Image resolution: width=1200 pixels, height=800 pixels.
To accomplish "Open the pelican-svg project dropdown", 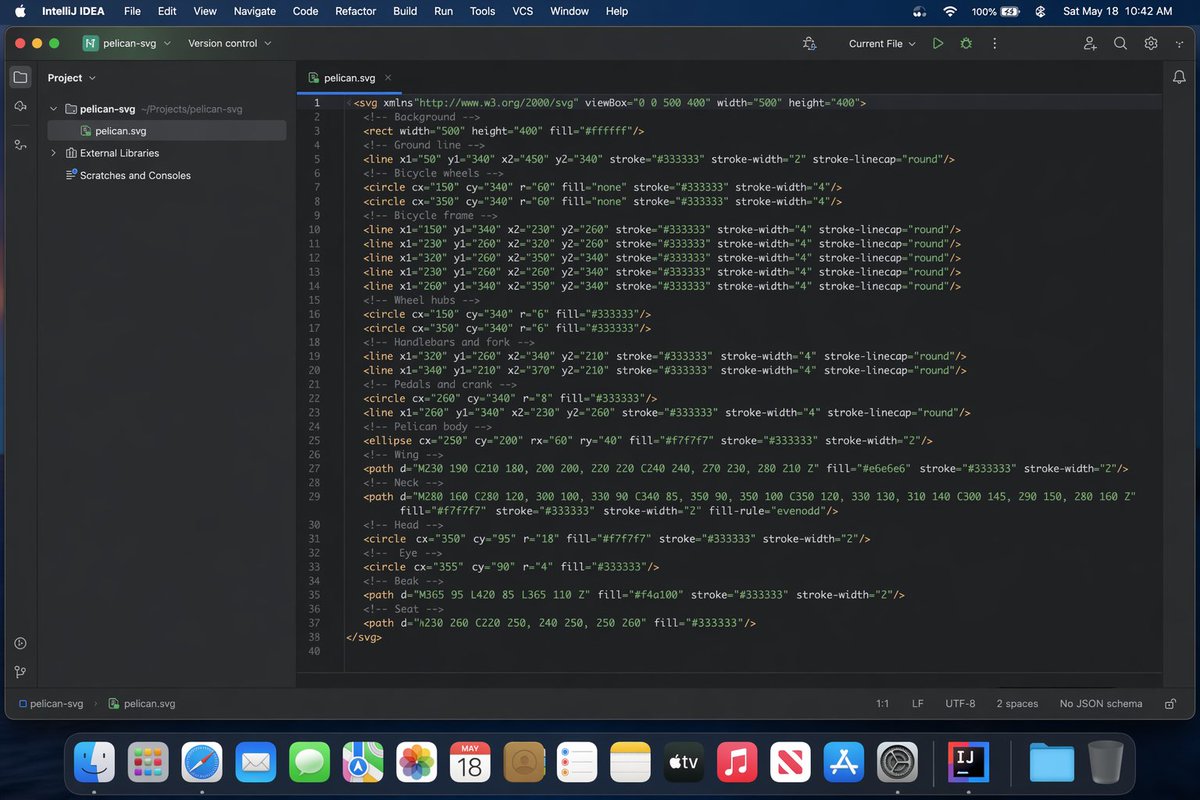I will tap(126, 44).
